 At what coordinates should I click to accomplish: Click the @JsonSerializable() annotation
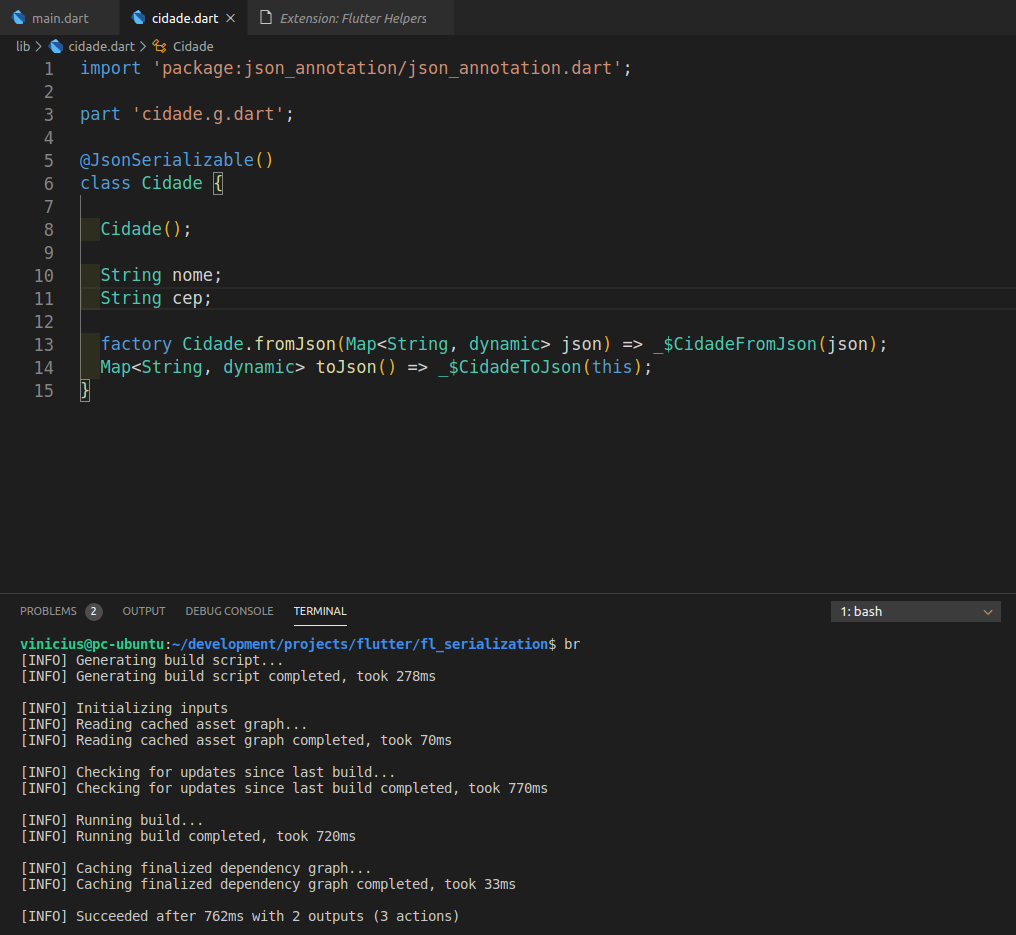tap(176, 160)
